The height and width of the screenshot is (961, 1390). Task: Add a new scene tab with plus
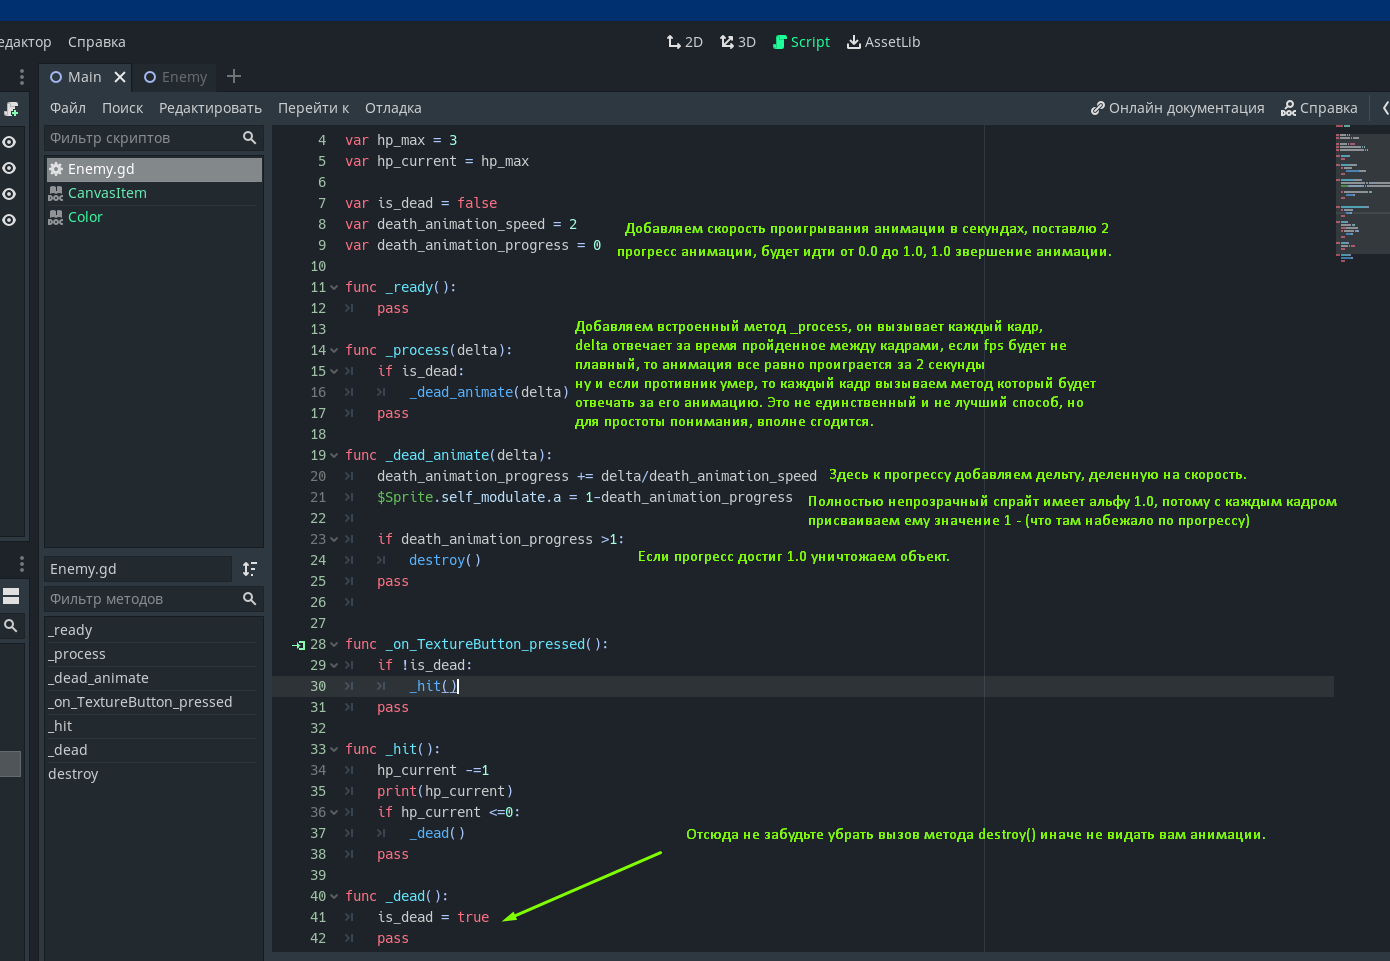click(x=234, y=77)
